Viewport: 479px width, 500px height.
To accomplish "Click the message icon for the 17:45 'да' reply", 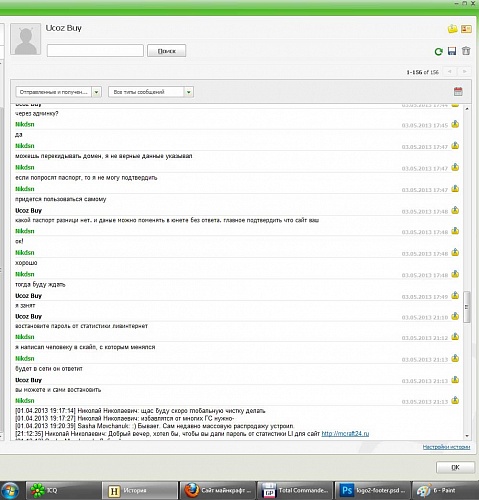I will tap(455, 124).
